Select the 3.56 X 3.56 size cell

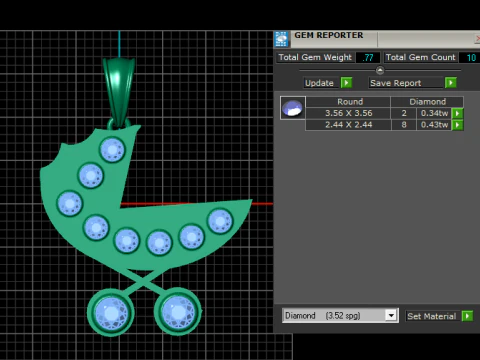point(348,113)
